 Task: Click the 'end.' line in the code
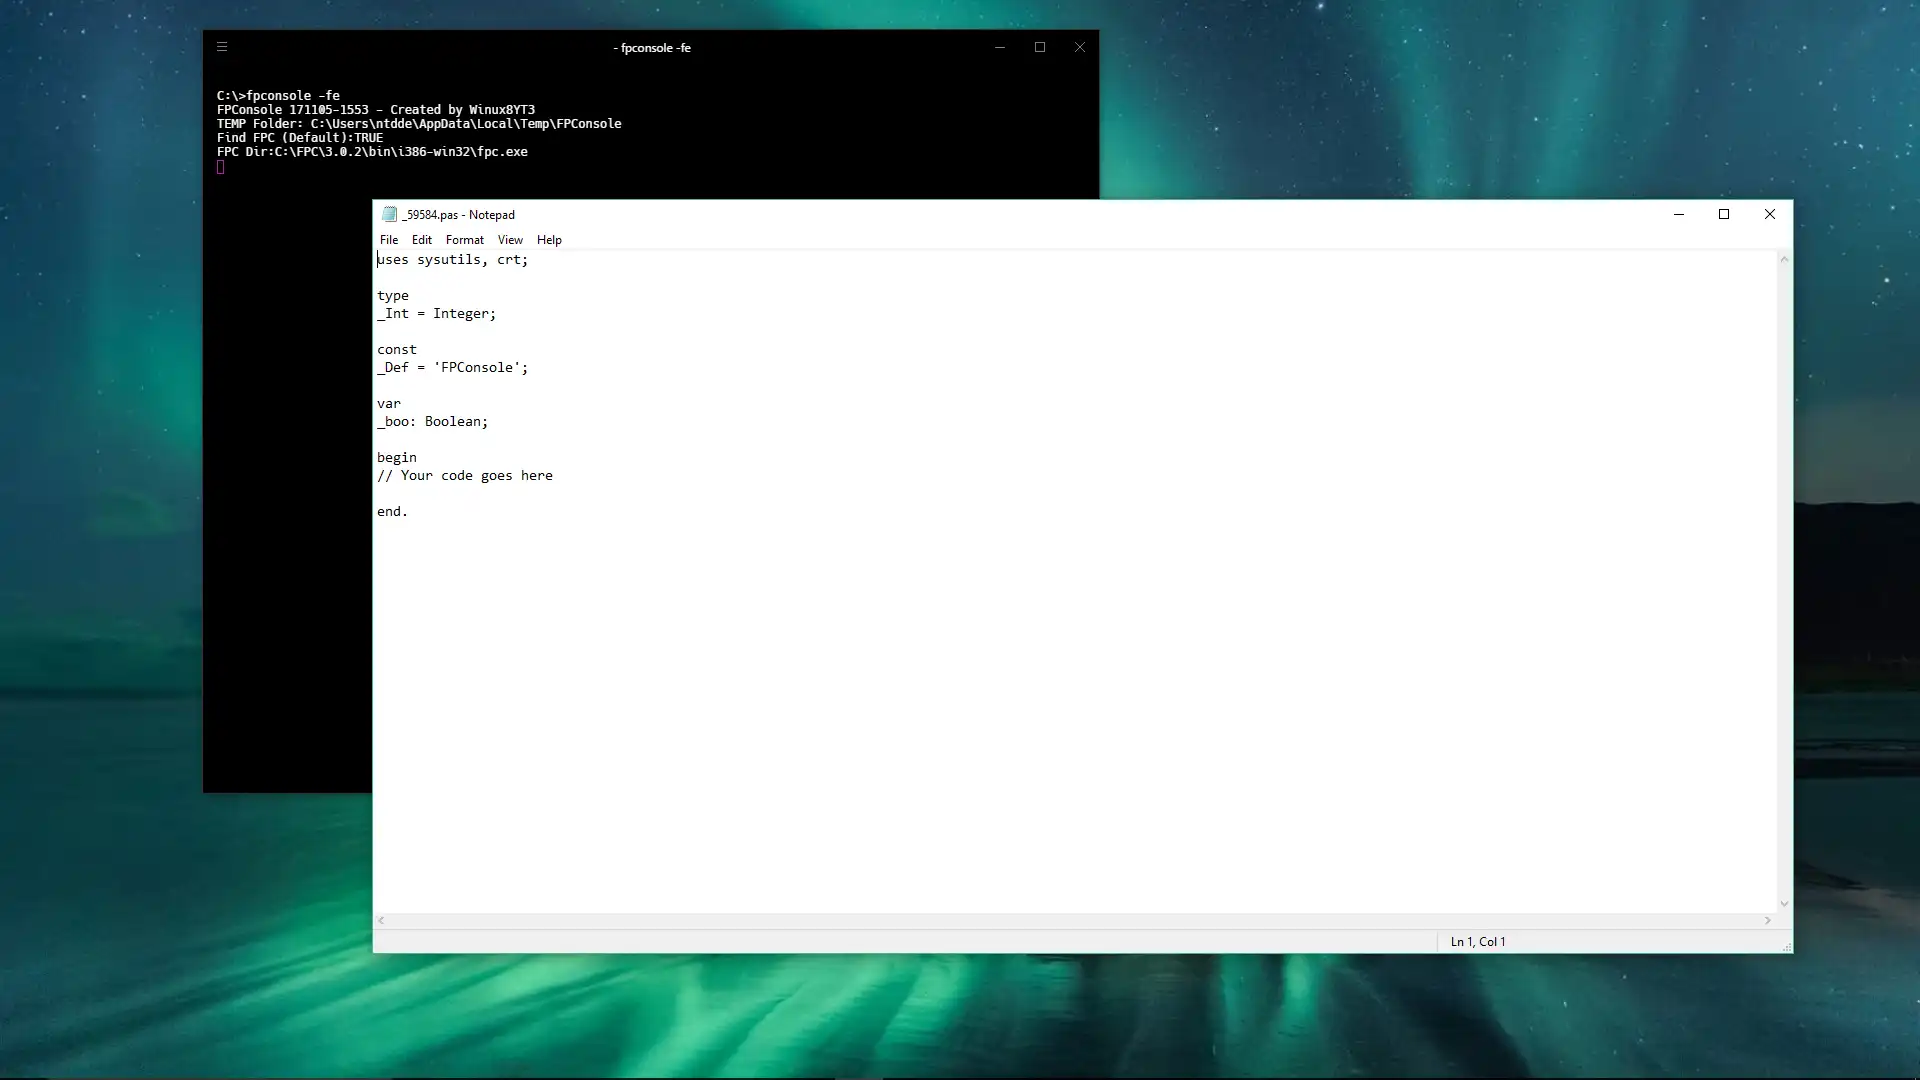(x=393, y=512)
